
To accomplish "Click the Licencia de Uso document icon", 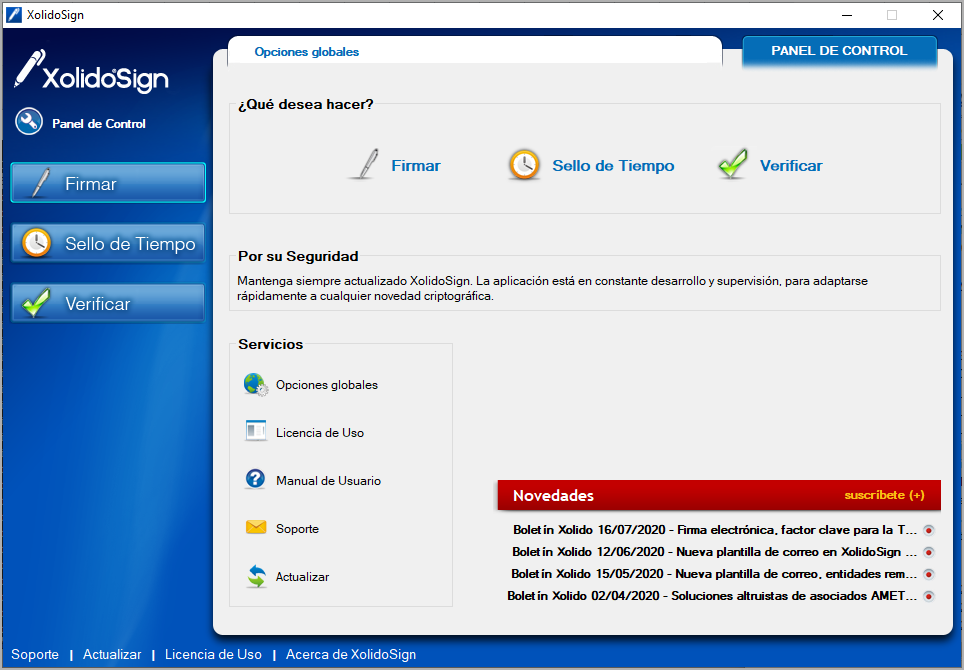I will pos(256,431).
